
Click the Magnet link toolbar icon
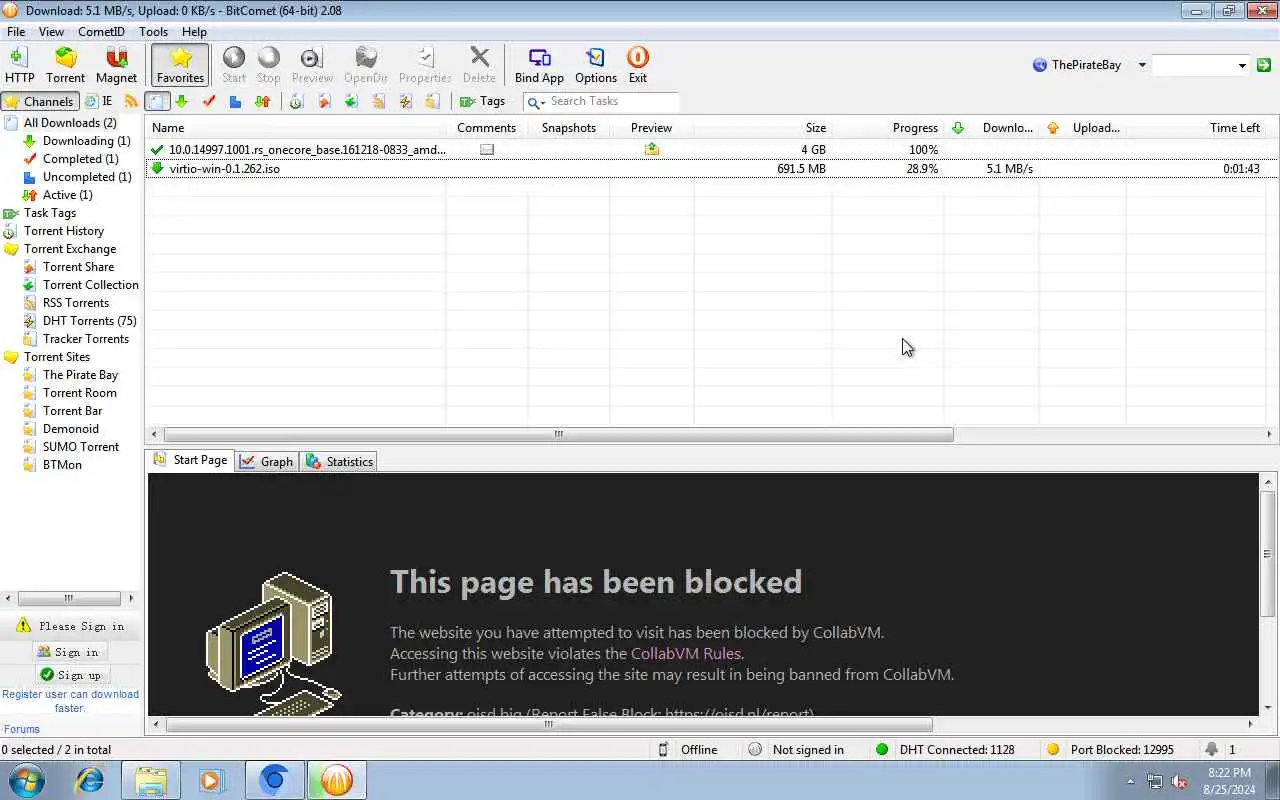pyautogui.click(x=116, y=65)
